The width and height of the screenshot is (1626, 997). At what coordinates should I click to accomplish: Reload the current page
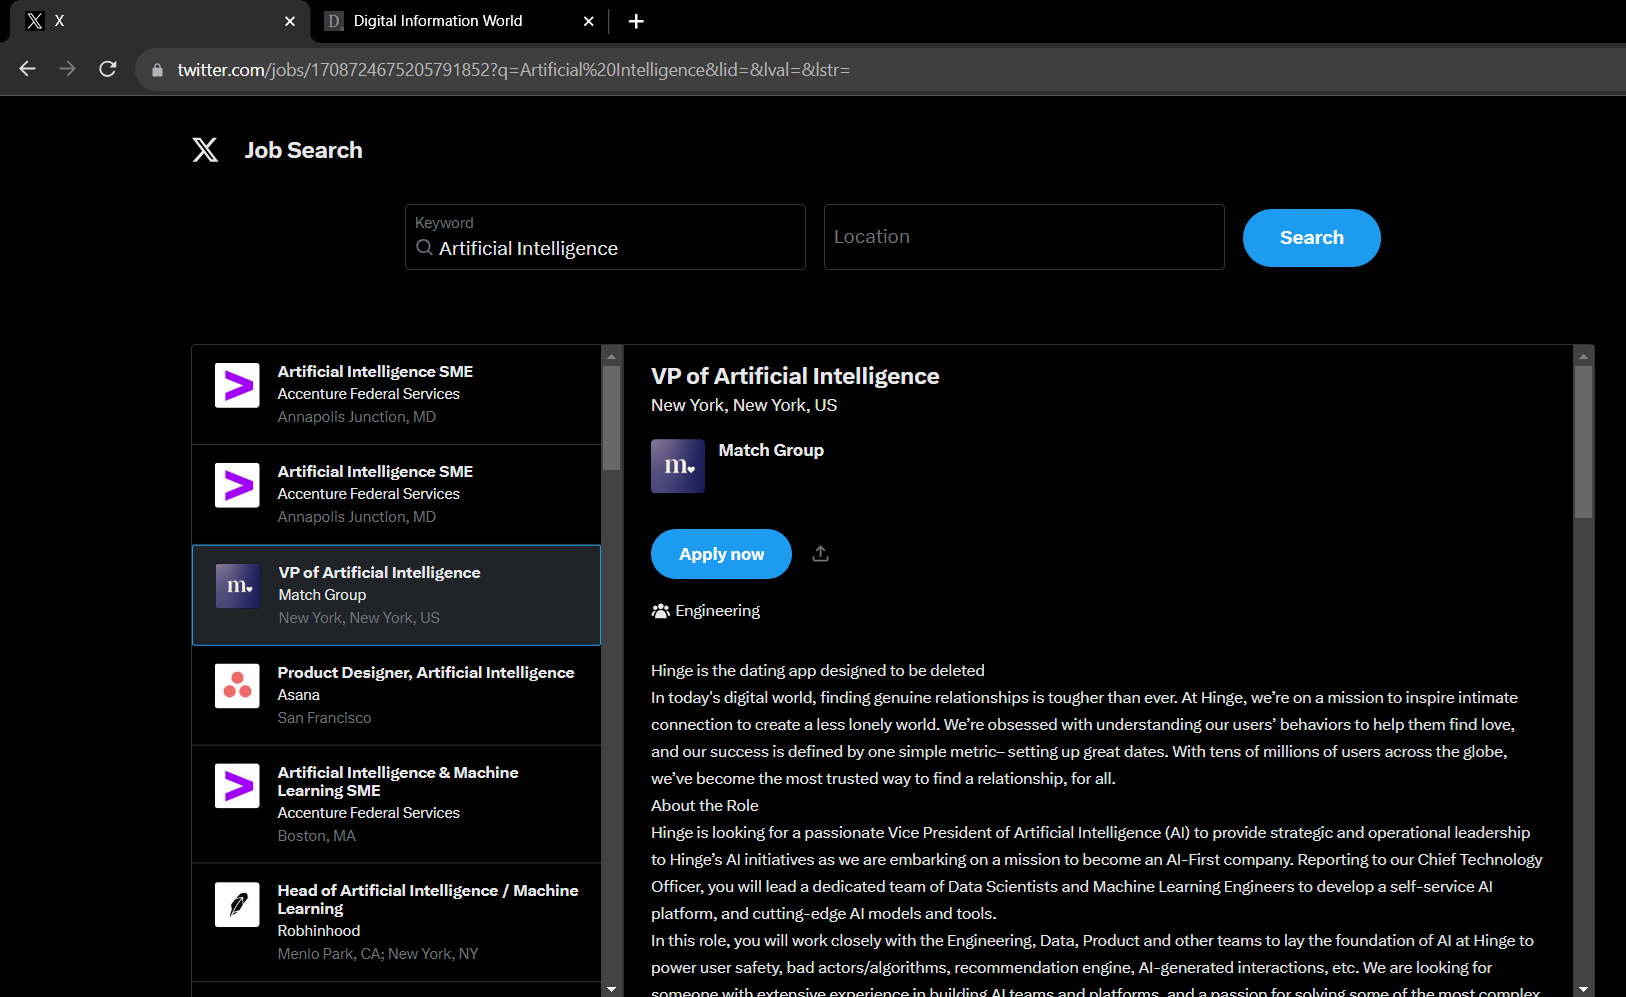108,69
